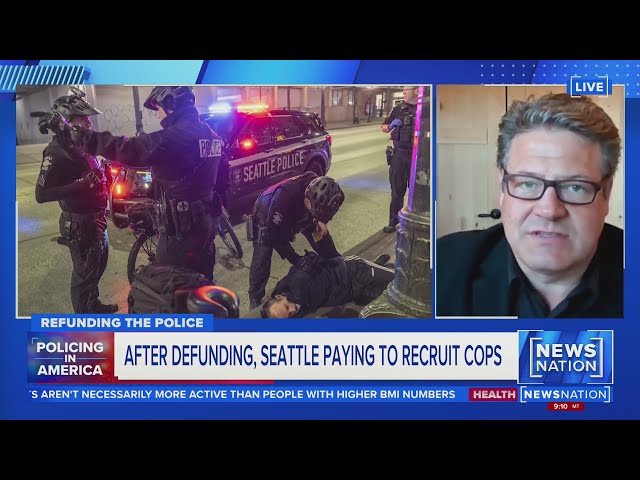
Task: Click the 'Refunding the Police' banner
Action: [122, 323]
